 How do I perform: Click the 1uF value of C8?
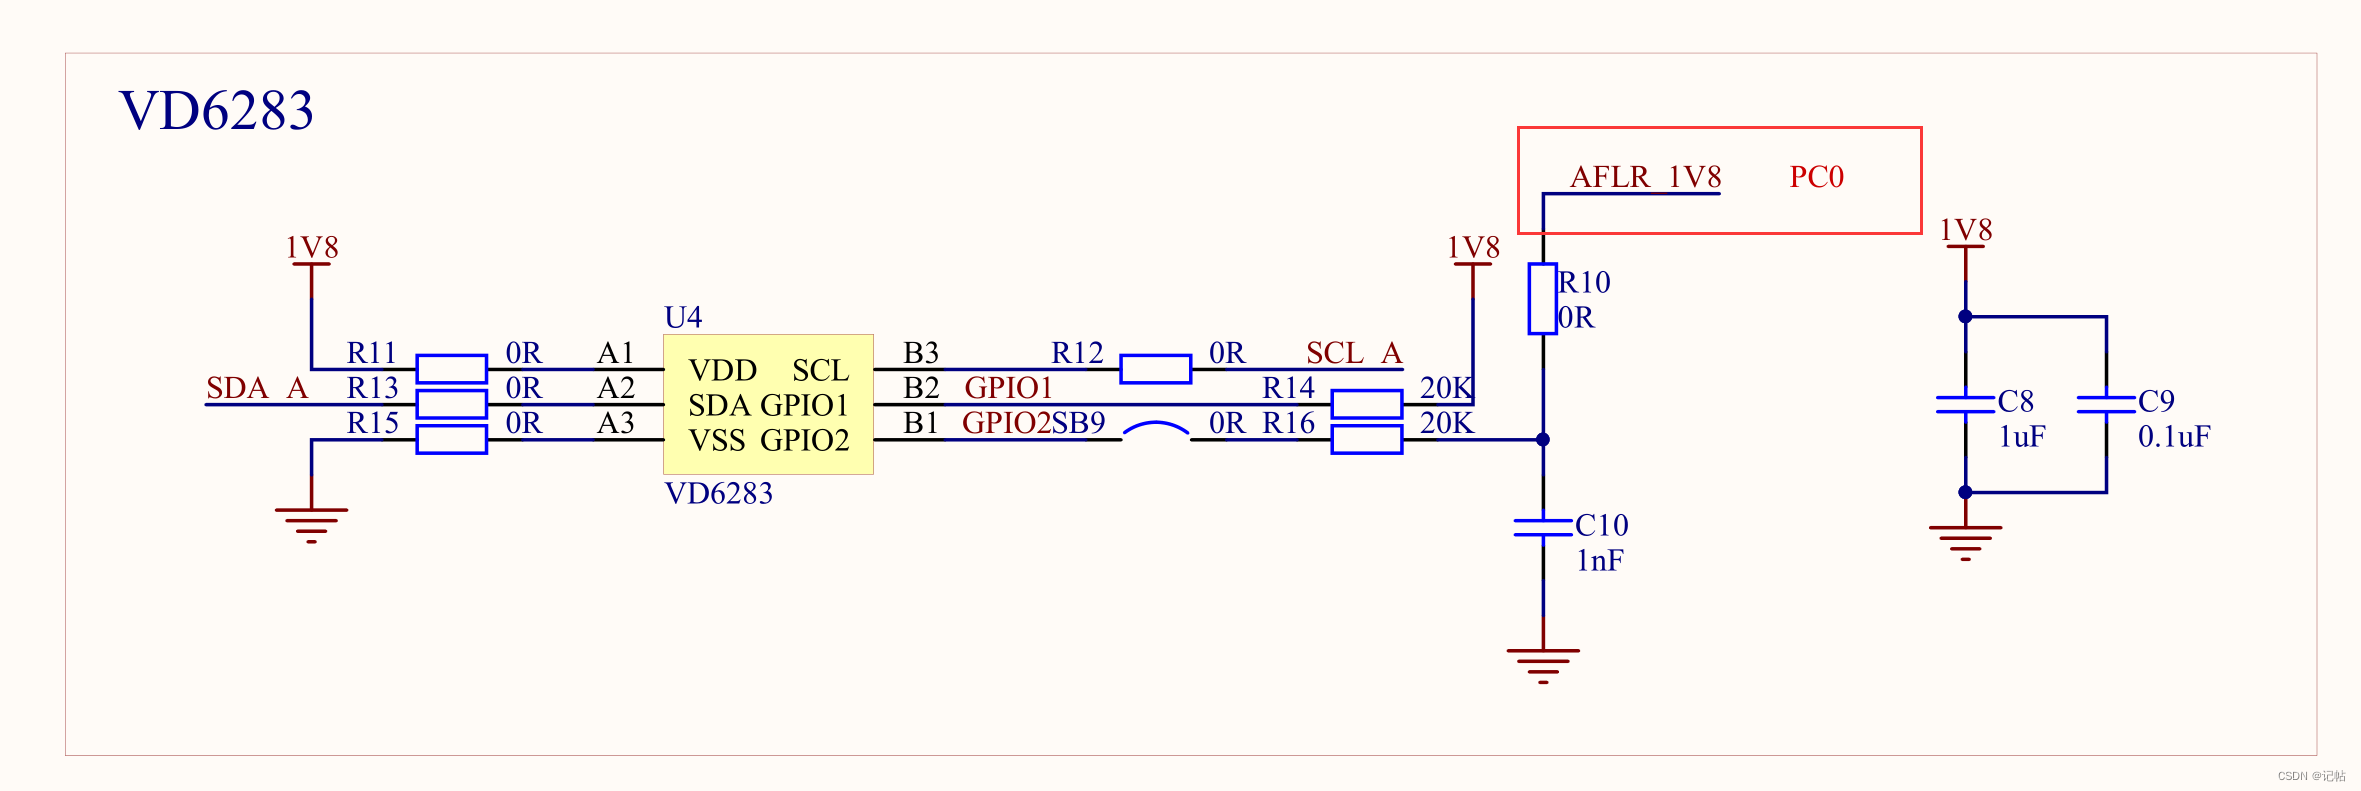(2022, 437)
